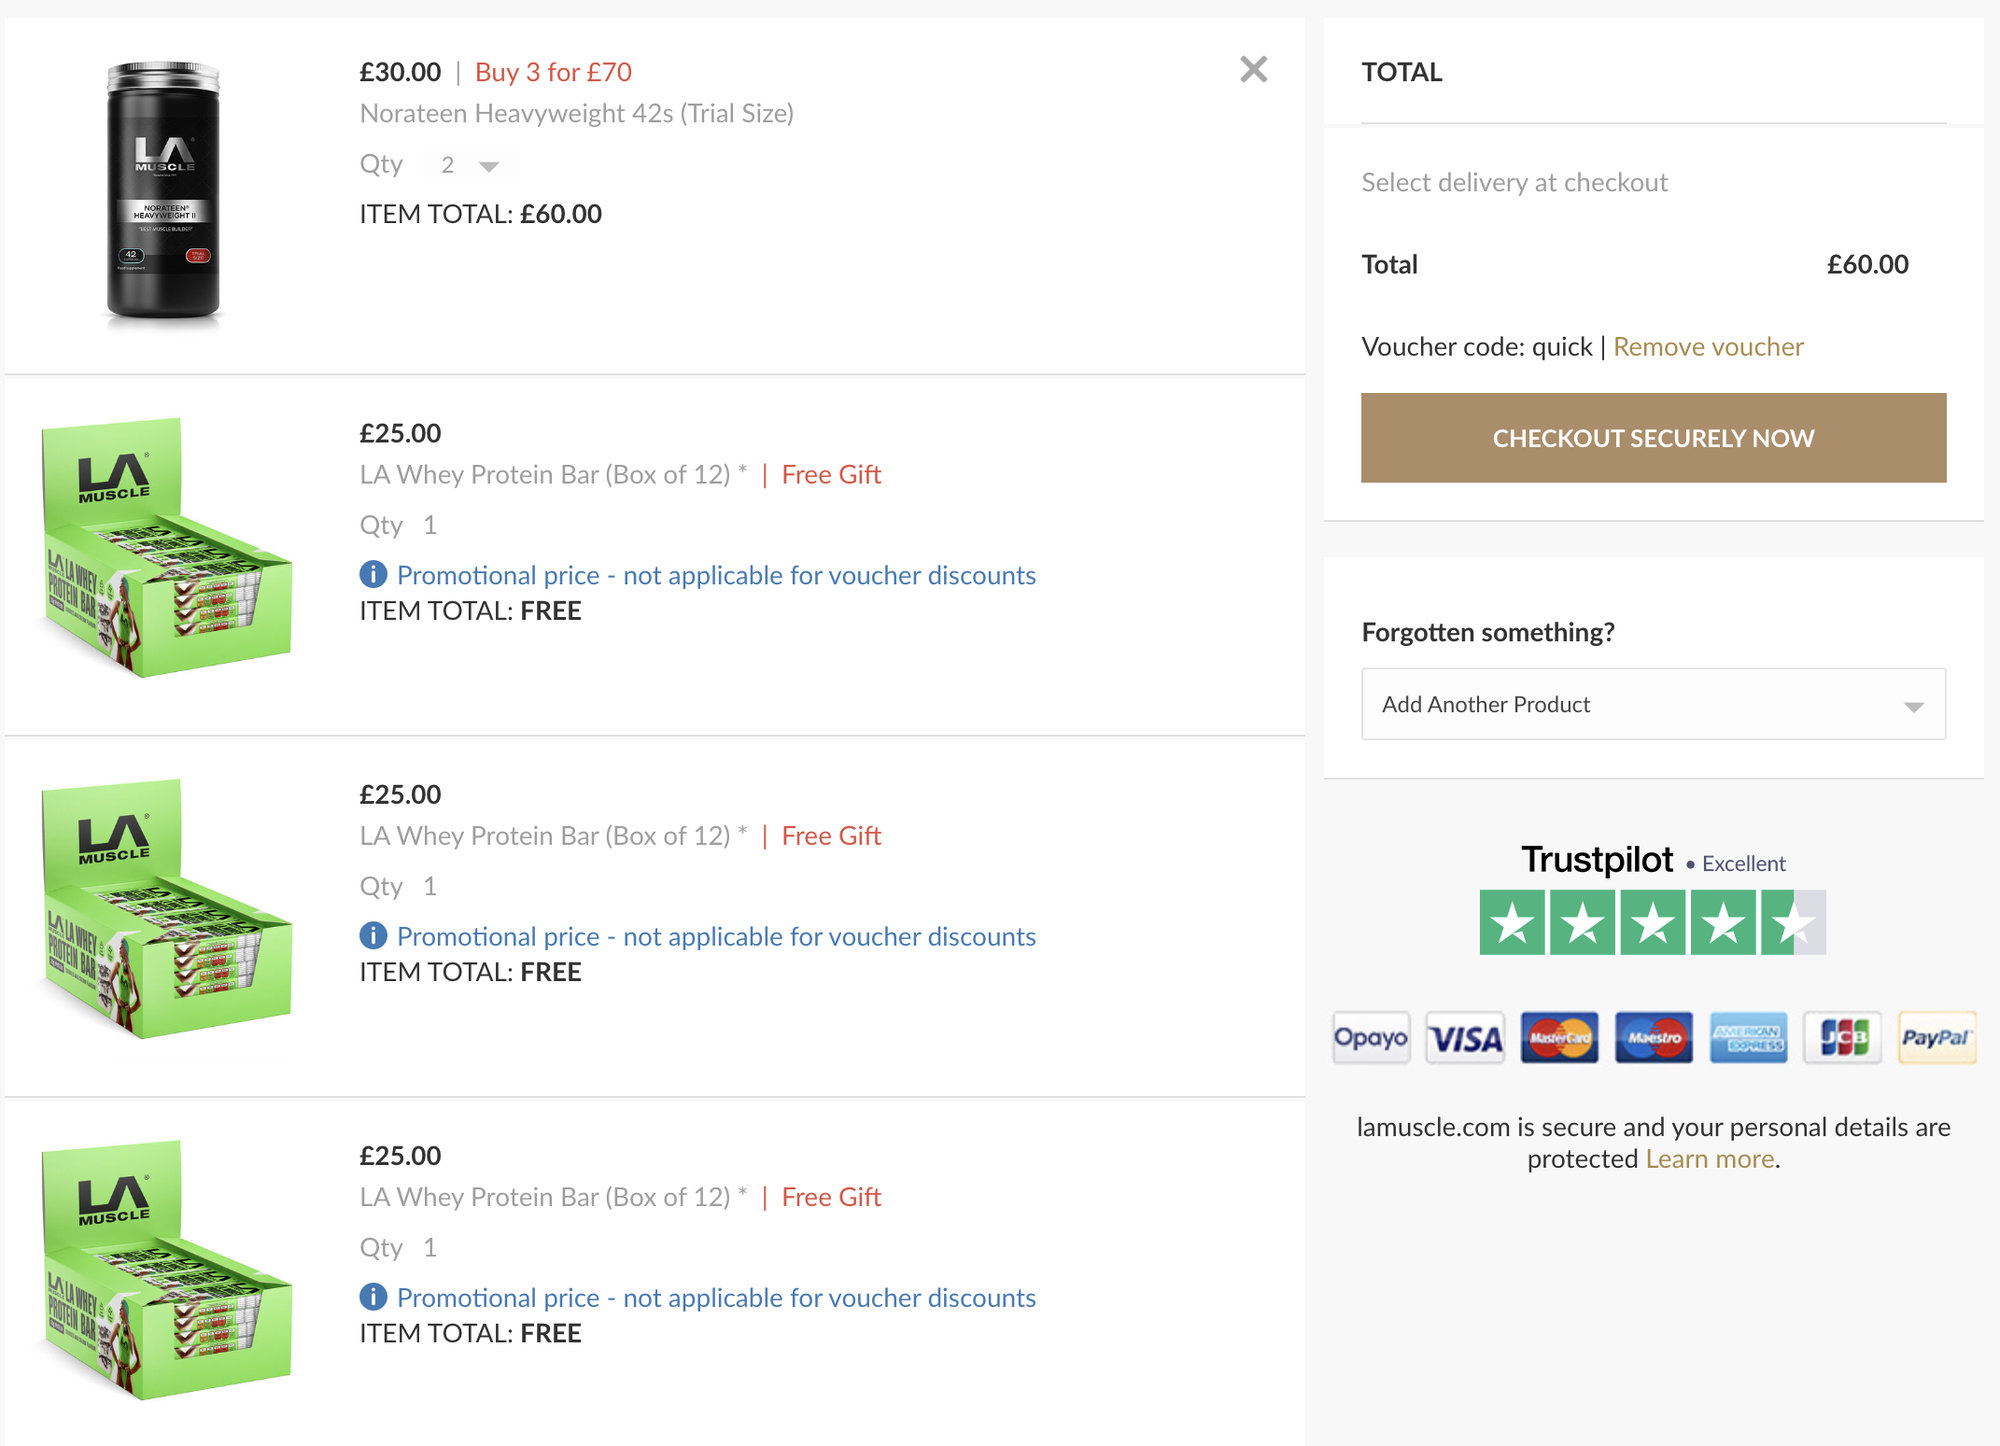Screen dimensions: 2000x1446
Task: Click the PayPal payment icon
Action: [x=1937, y=1038]
